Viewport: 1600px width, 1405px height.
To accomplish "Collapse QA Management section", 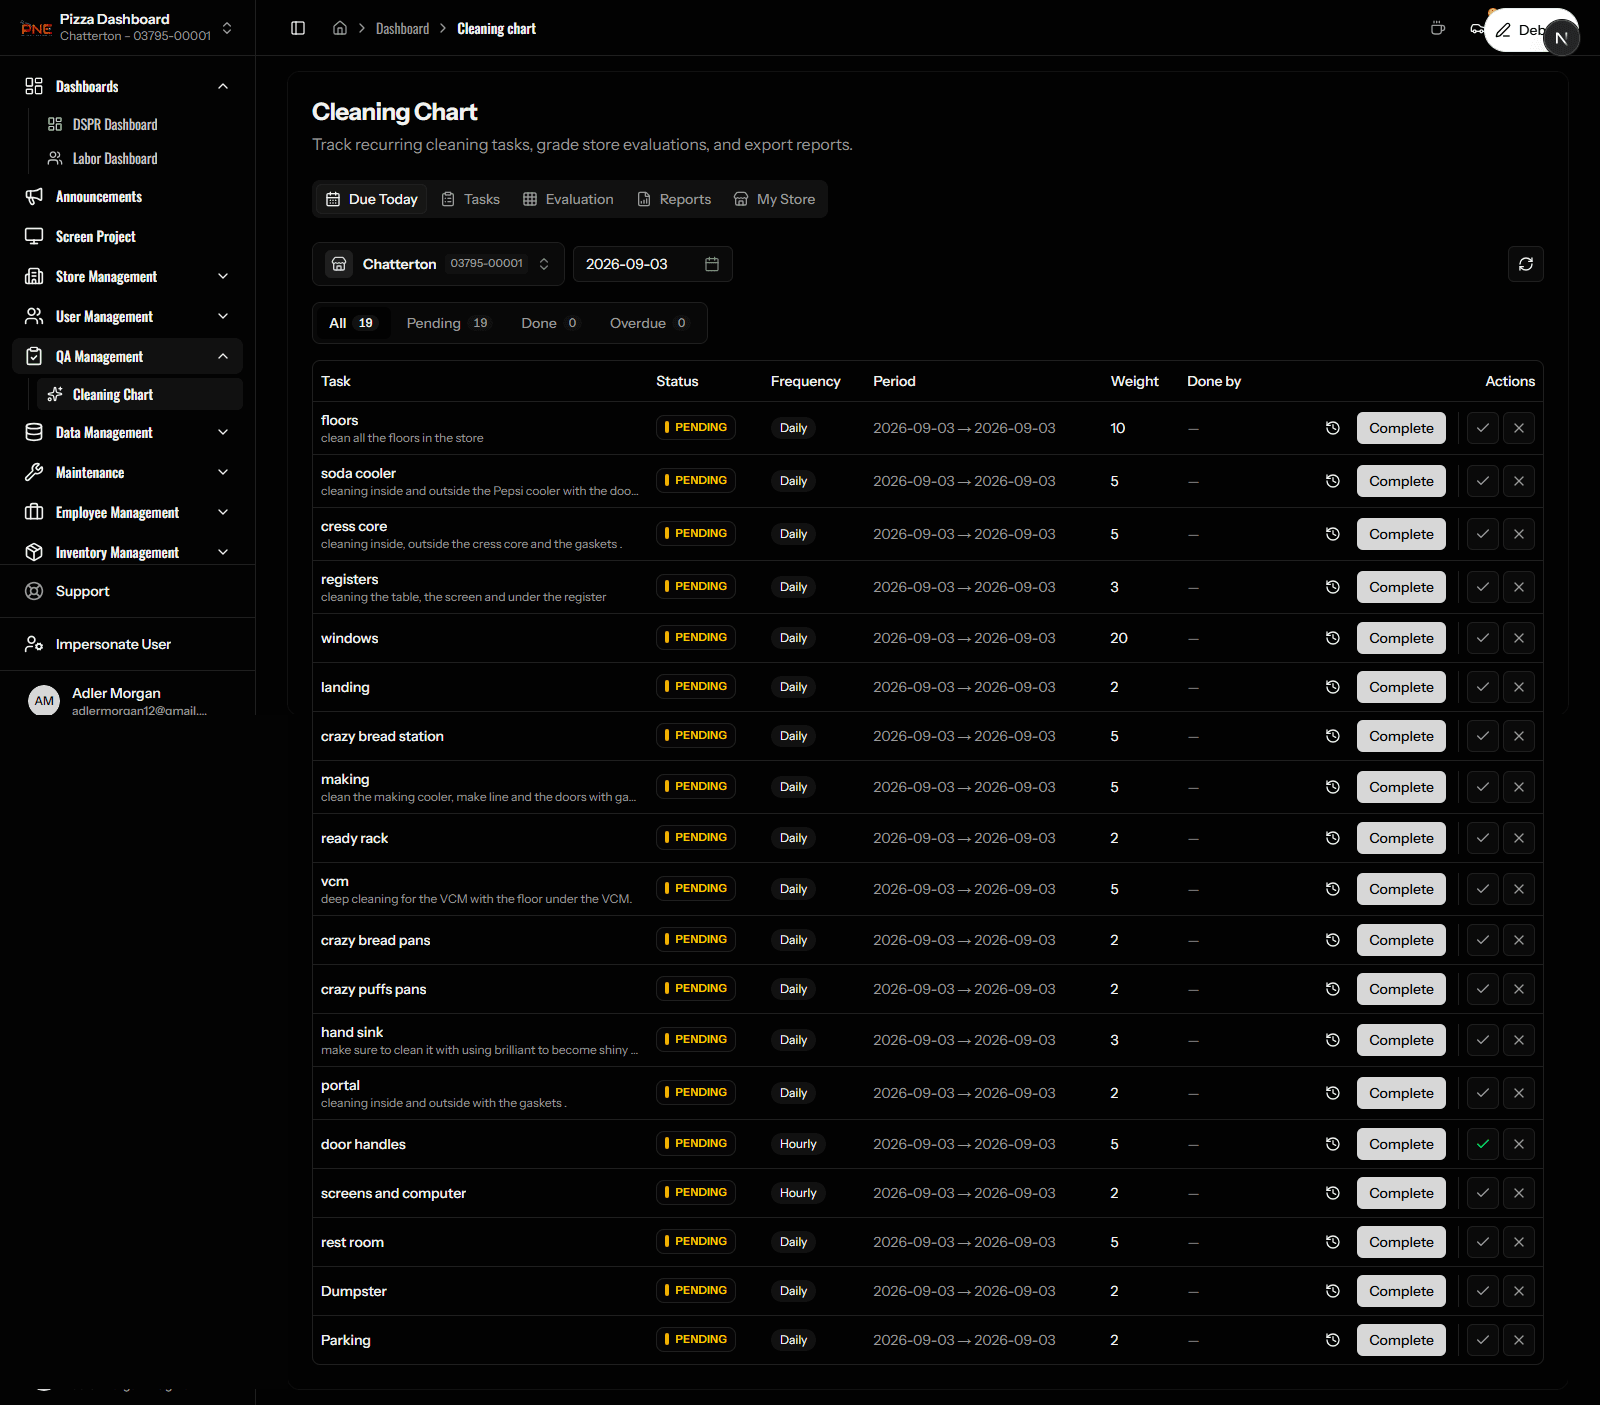I will (127, 356).
